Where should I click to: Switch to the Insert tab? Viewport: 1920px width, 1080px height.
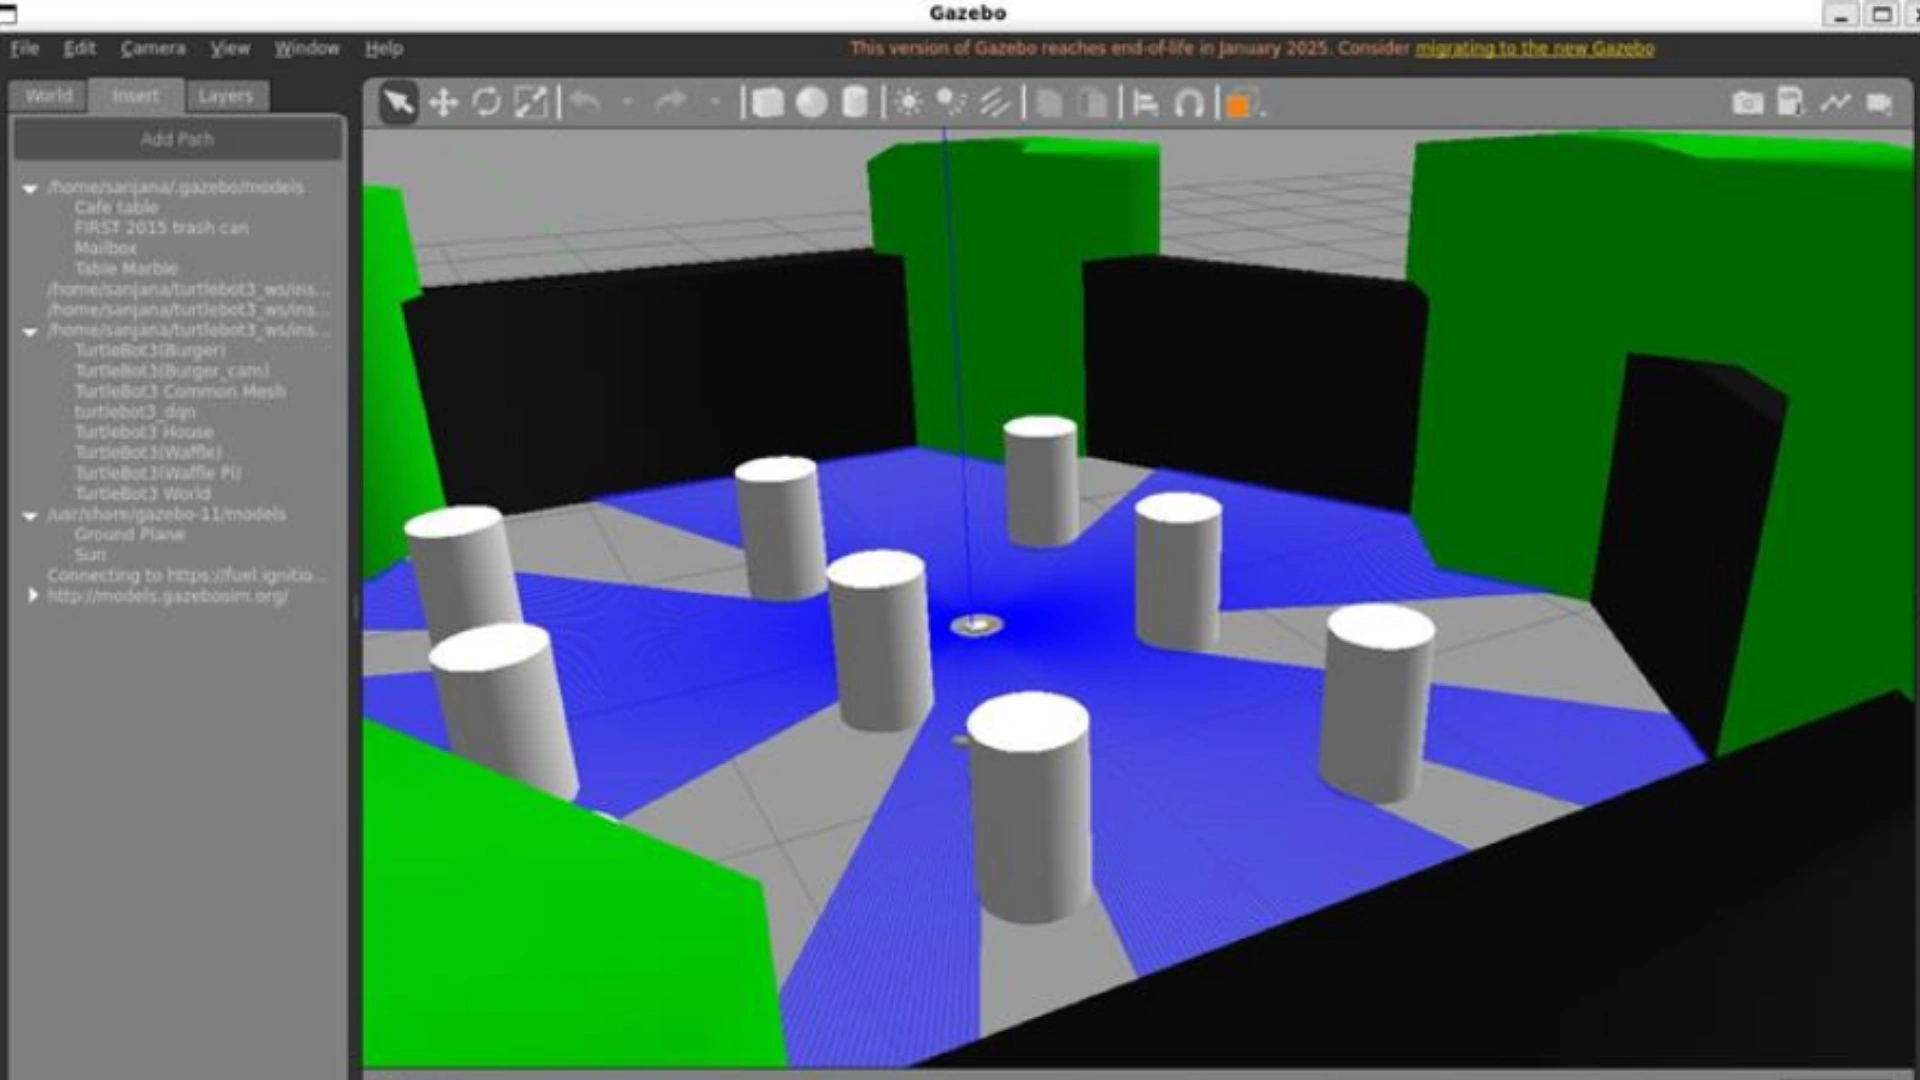136,96
